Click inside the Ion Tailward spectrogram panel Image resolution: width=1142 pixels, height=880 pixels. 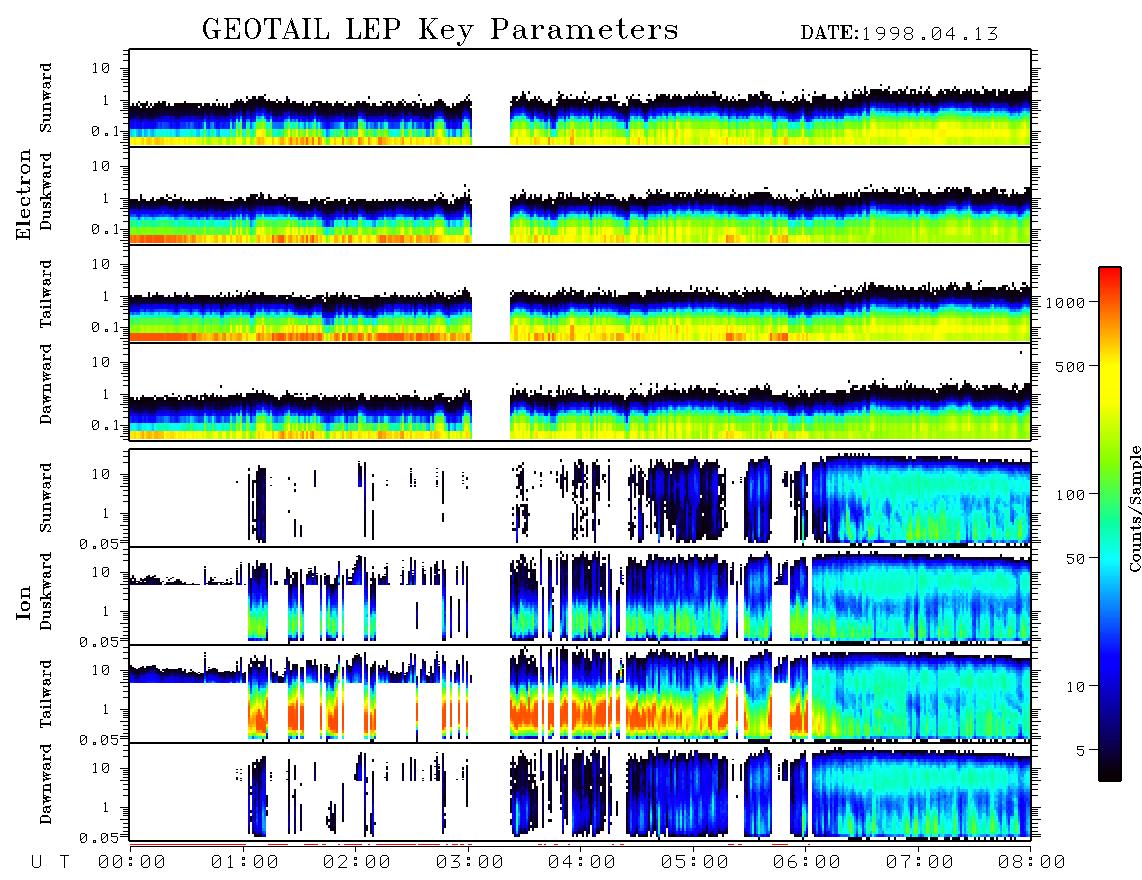tap(580, 694)
